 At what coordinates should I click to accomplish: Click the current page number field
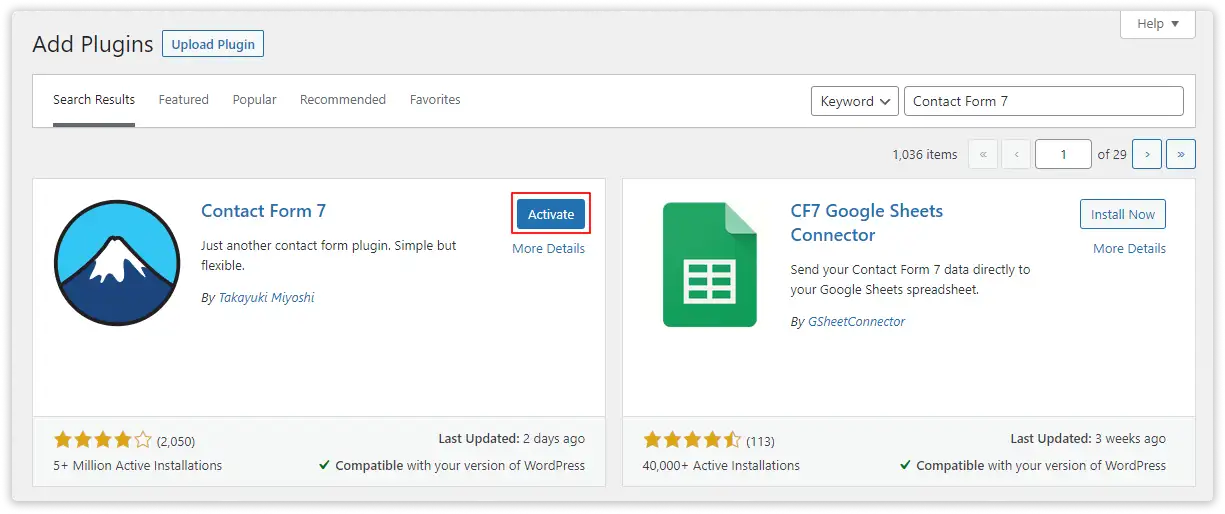tap(1062, 154)
